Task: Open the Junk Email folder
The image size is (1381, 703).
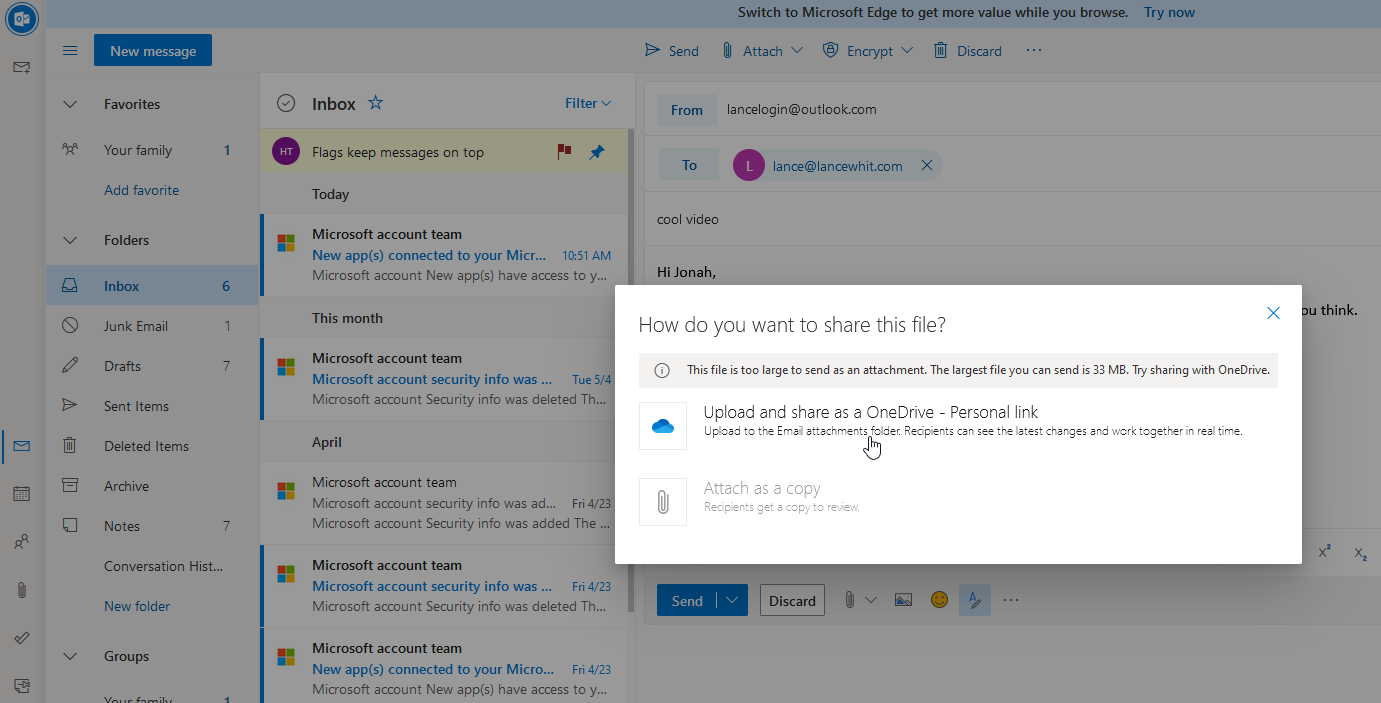Action: pyautogui.click(x=152, y=326)
